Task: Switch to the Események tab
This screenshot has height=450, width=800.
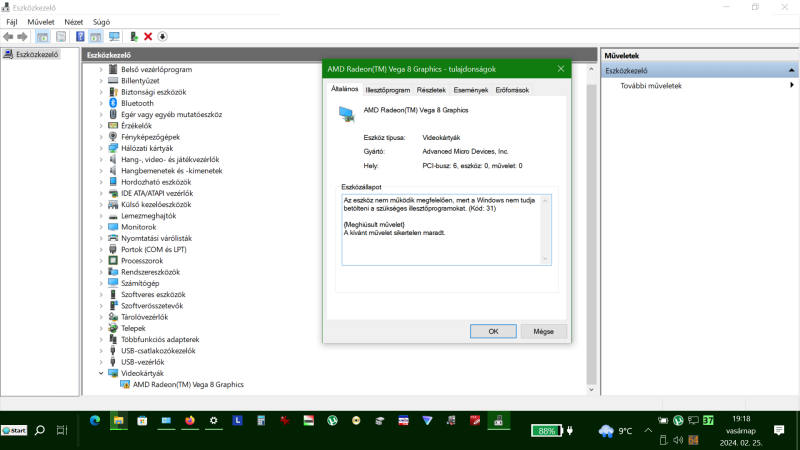Action: [x=470, y=90]
